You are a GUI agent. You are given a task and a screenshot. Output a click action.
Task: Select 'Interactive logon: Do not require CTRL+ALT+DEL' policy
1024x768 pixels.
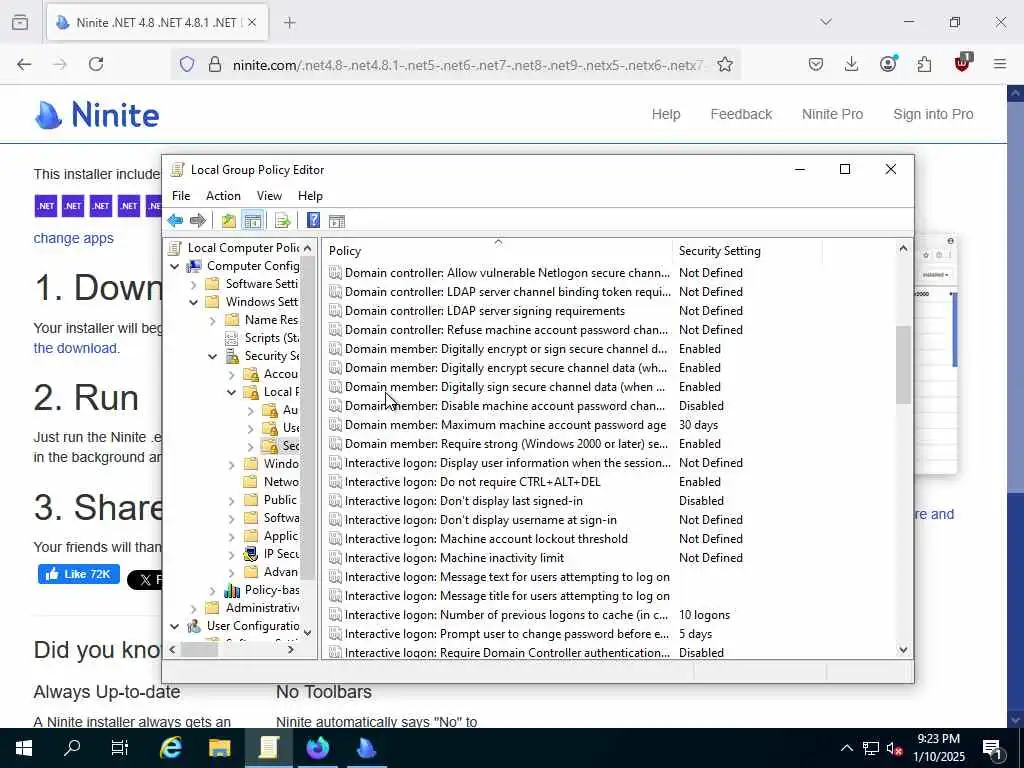tap(472, 482)
